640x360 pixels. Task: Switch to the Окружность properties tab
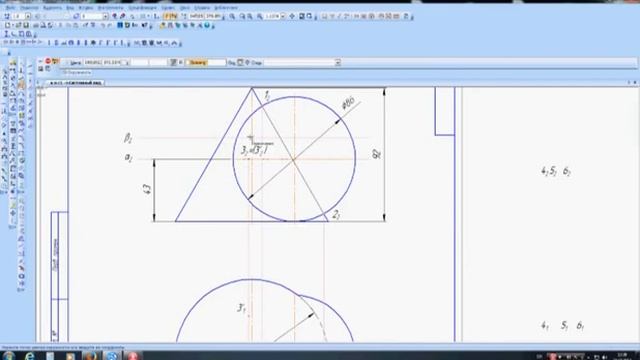point(77,73)
